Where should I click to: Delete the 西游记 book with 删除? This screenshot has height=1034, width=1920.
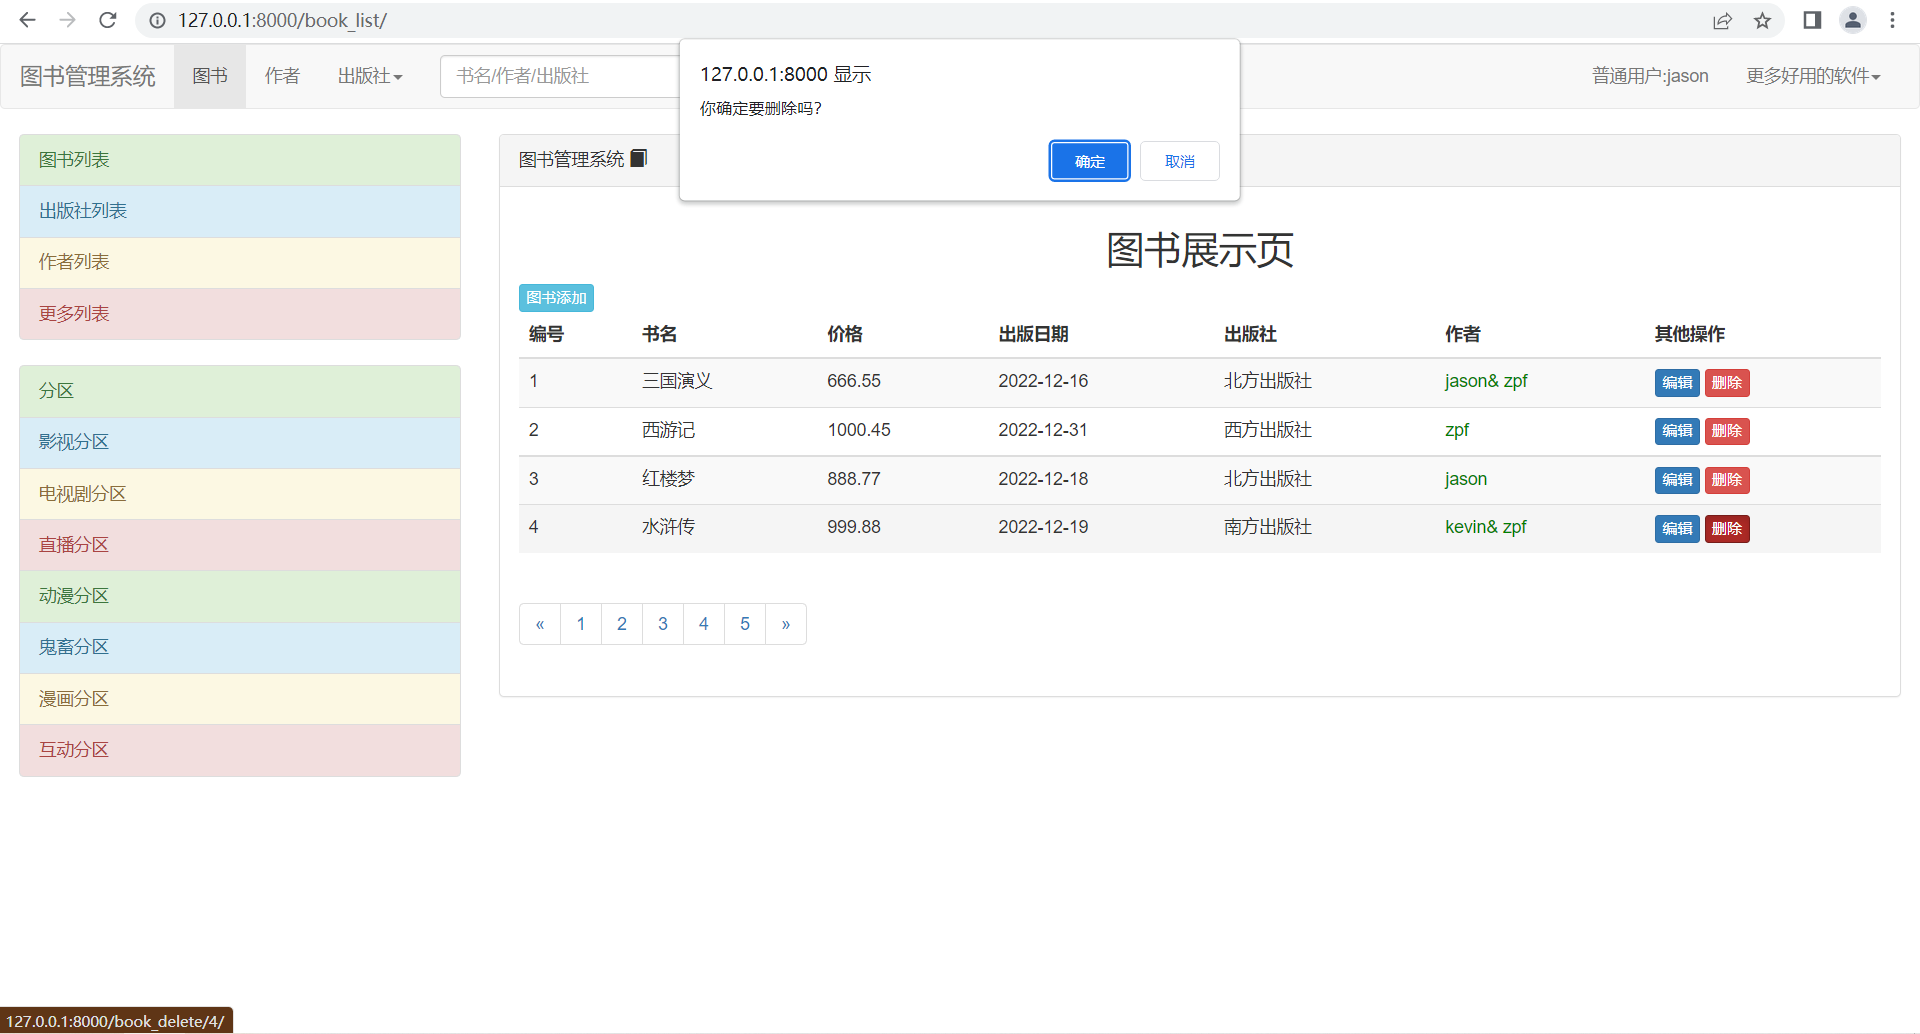(1727, 431)
